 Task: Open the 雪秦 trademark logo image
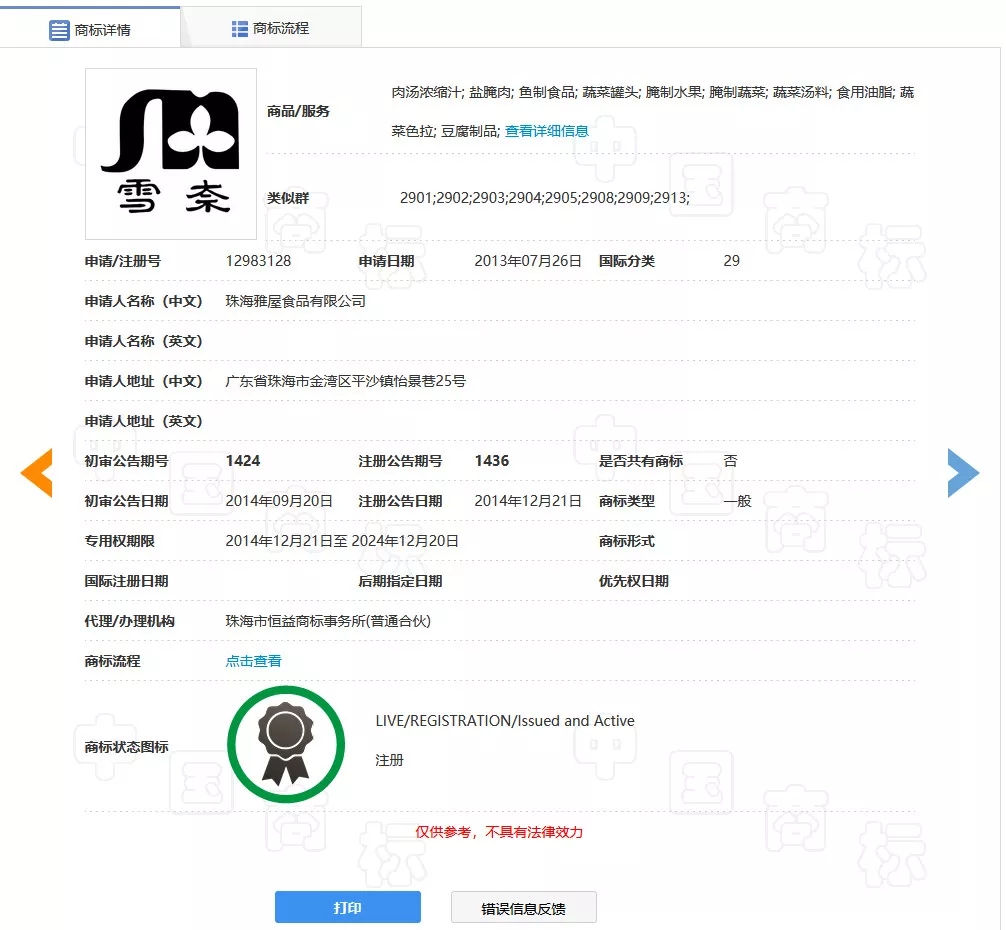171,154
